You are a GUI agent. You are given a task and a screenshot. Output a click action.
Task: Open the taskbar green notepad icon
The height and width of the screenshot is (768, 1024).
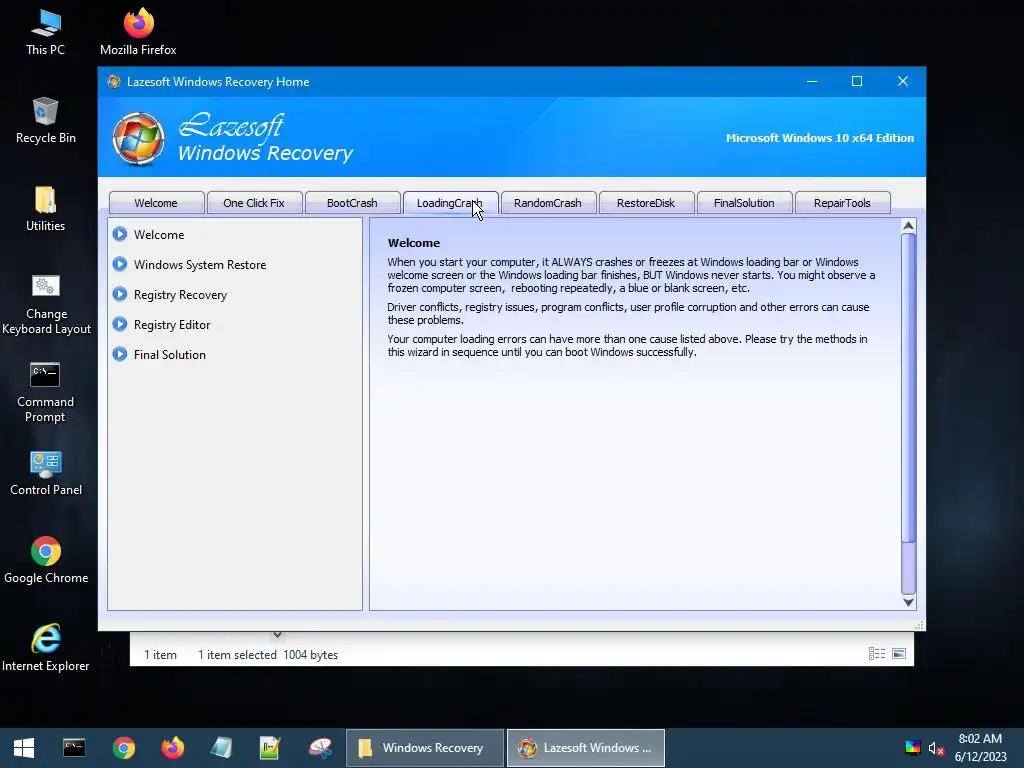click(270, 748)
